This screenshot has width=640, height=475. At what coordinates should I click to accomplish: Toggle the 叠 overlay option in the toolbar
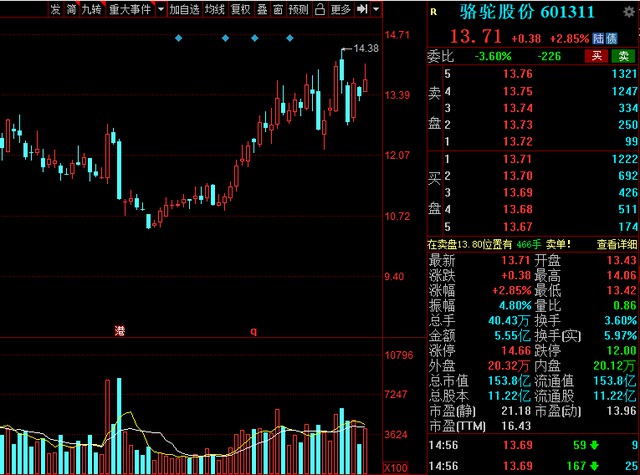coord(262,10)
